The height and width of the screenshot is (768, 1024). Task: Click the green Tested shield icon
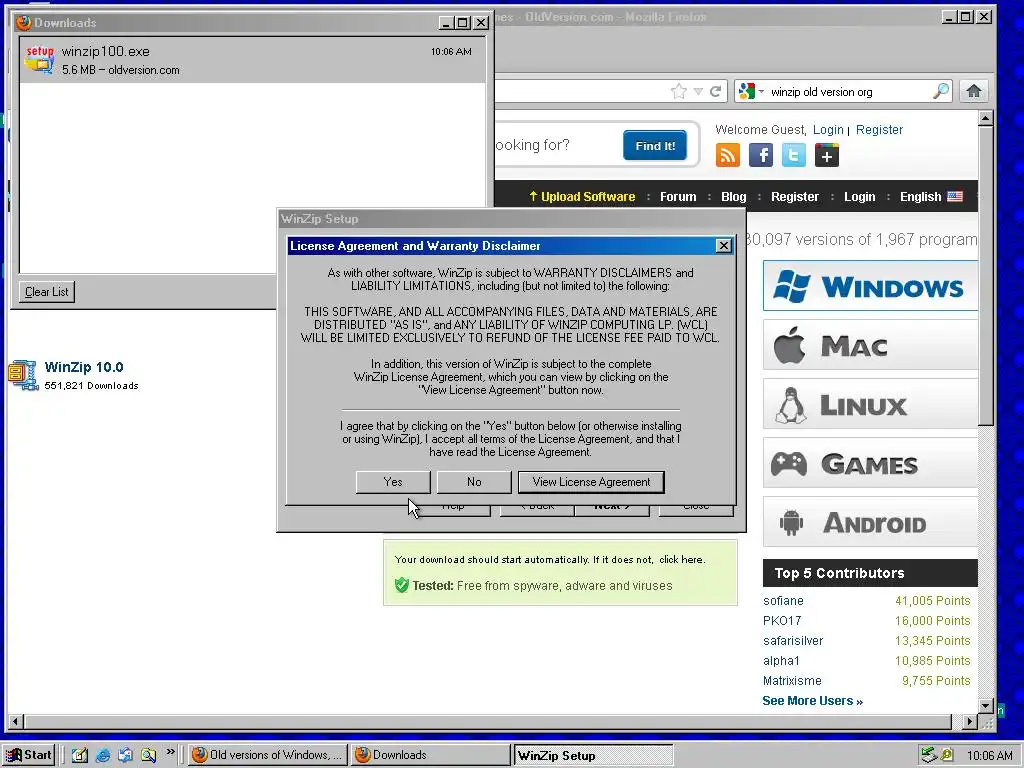point(402,585)
